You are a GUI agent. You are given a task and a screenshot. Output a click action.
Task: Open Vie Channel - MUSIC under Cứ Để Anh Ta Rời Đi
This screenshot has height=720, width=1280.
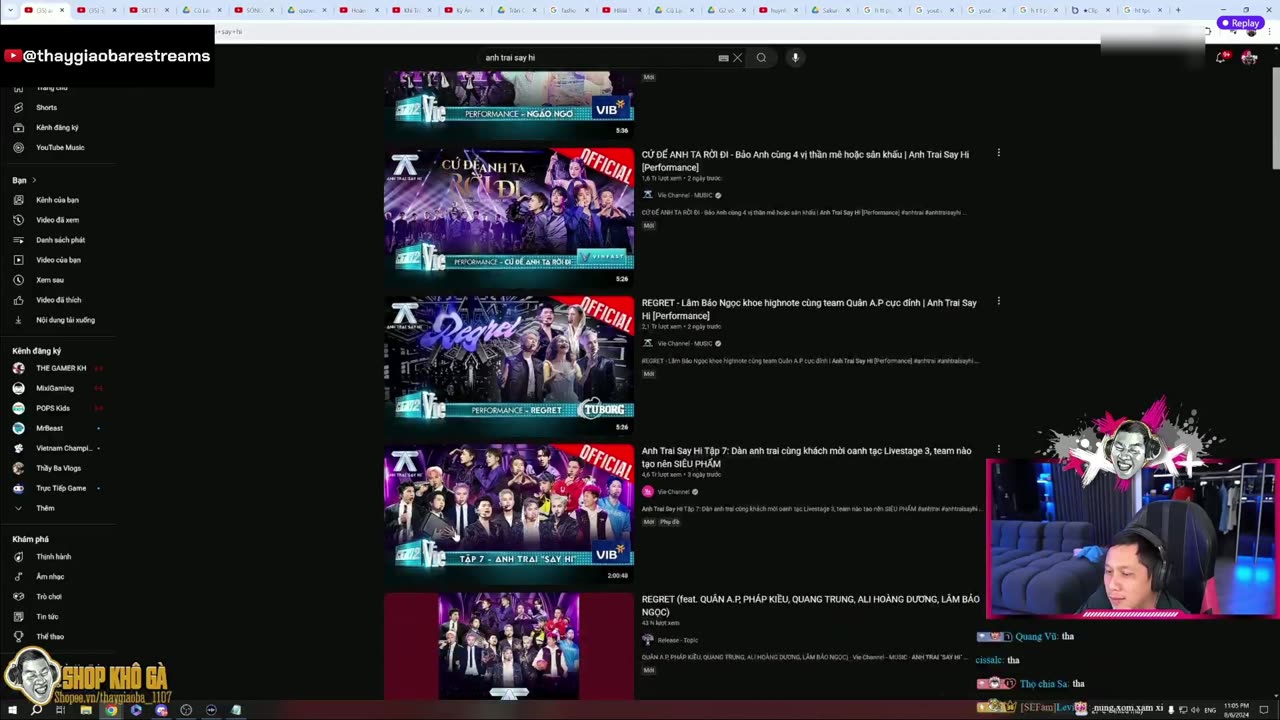coord(685,195)
